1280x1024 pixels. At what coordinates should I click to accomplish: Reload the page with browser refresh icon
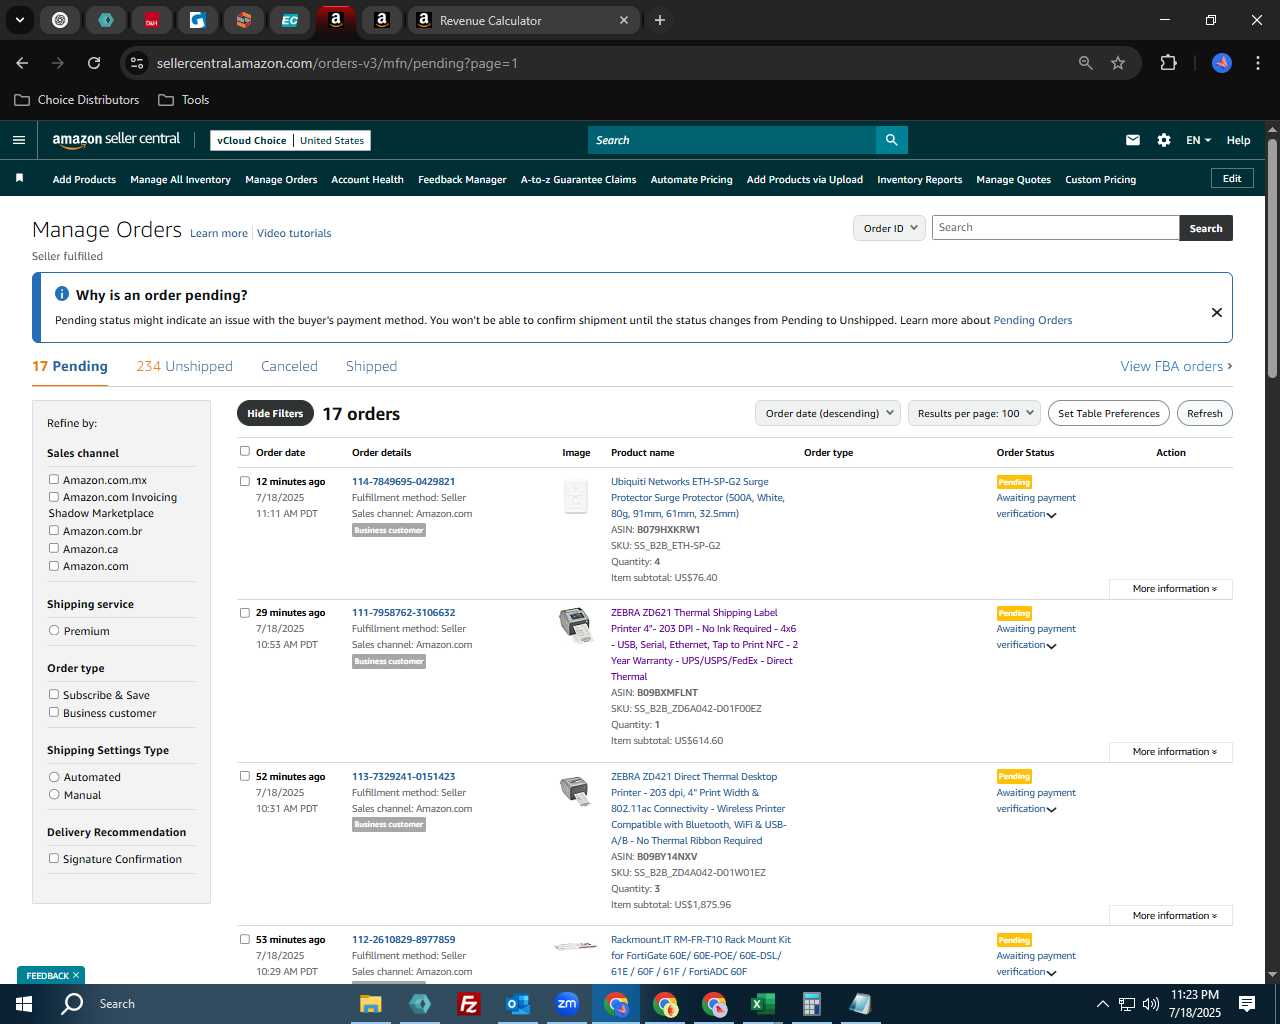tap(94, 63)
